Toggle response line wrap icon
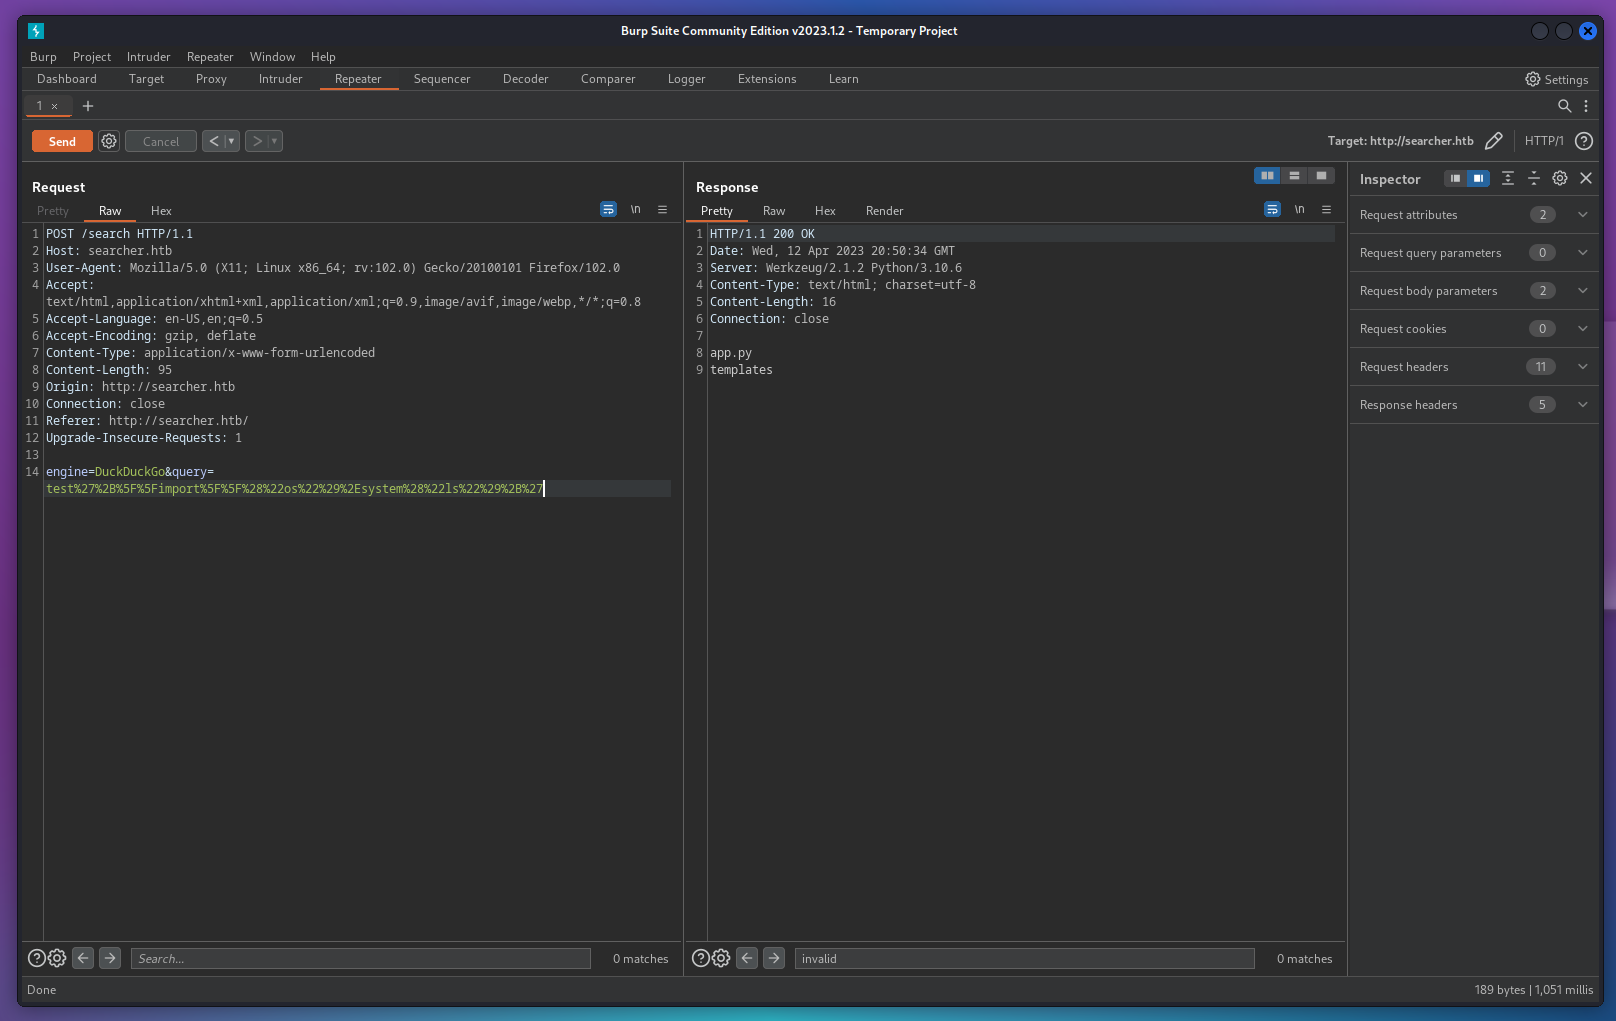 click(1272, 210)
